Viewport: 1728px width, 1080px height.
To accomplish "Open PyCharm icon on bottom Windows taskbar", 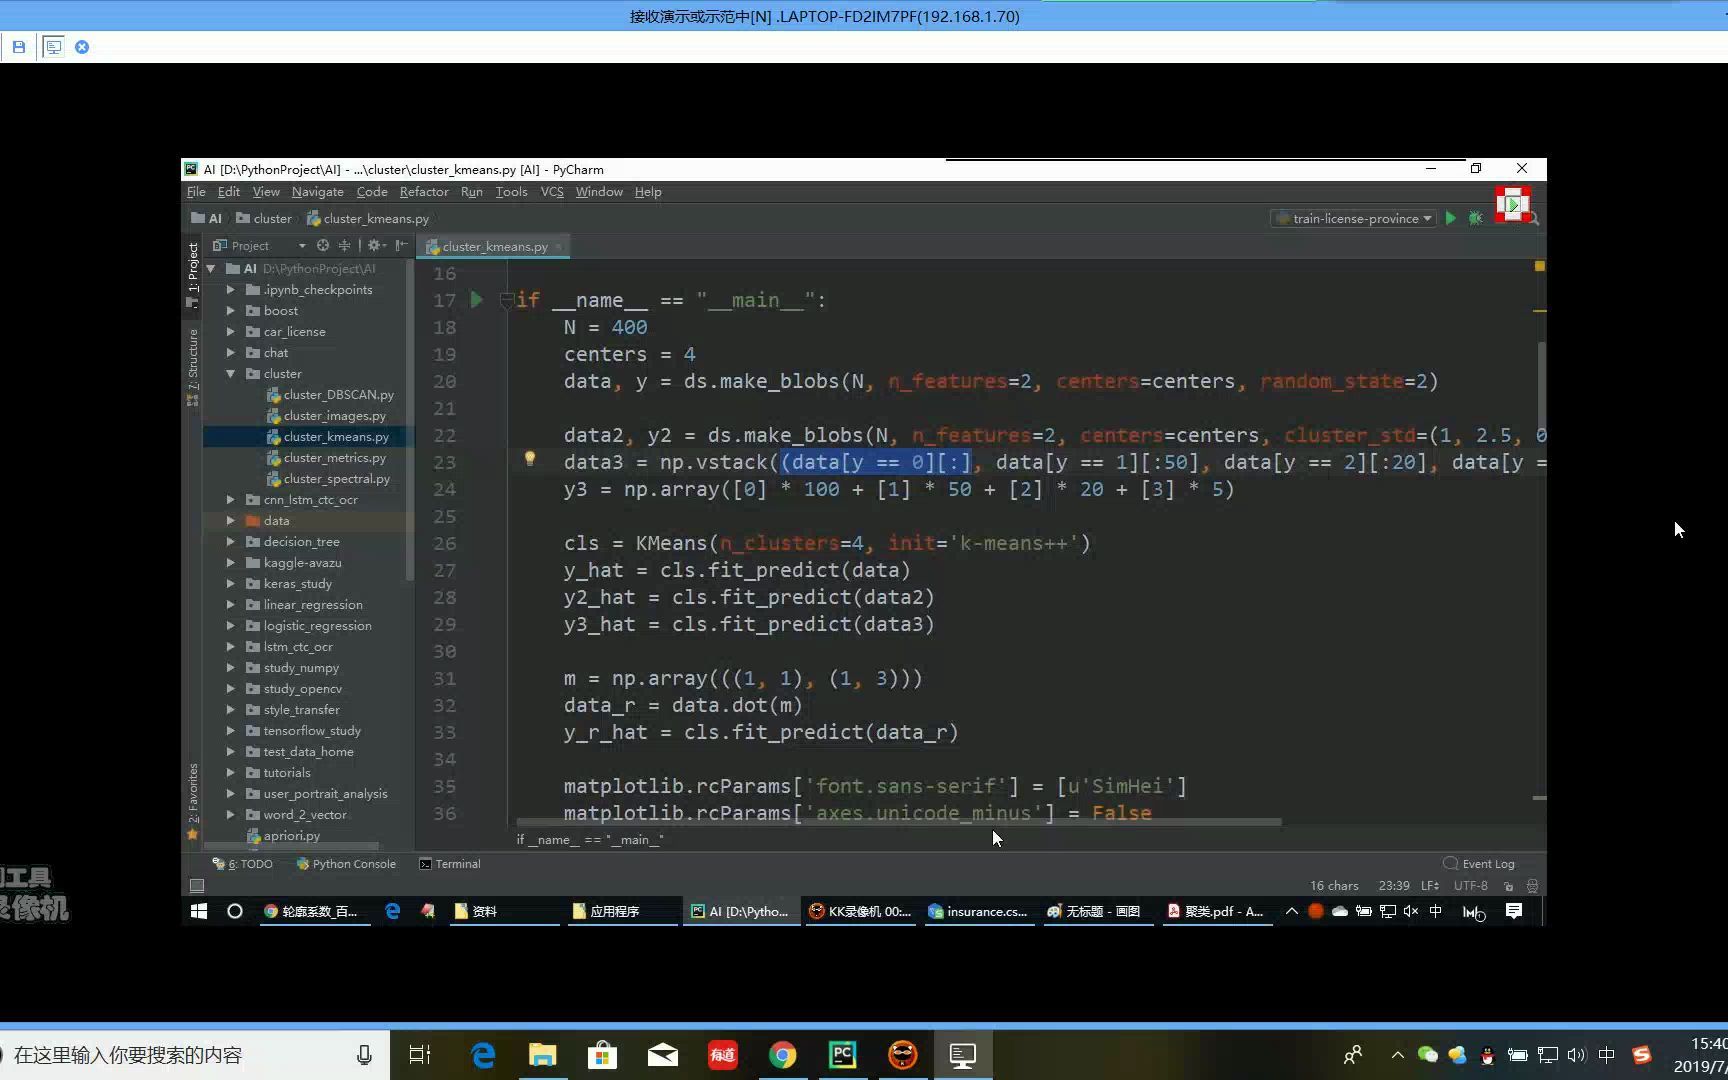I will coord(843,1055).
